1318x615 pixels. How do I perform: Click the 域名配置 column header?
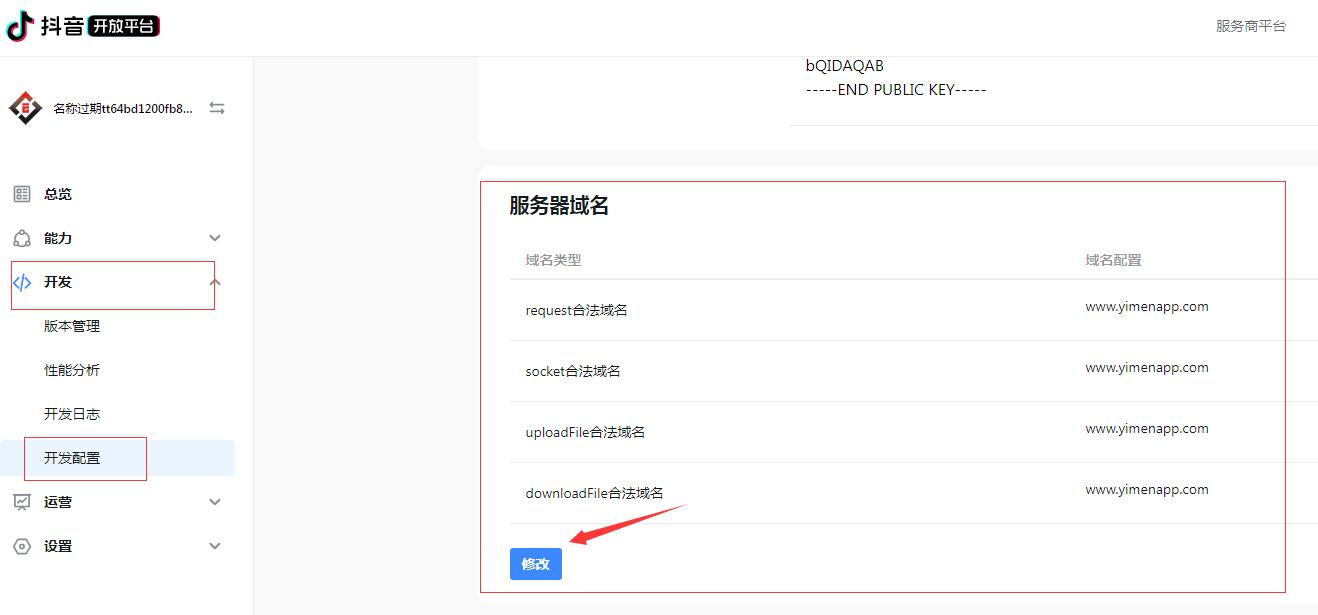(x=1113, y=260)
